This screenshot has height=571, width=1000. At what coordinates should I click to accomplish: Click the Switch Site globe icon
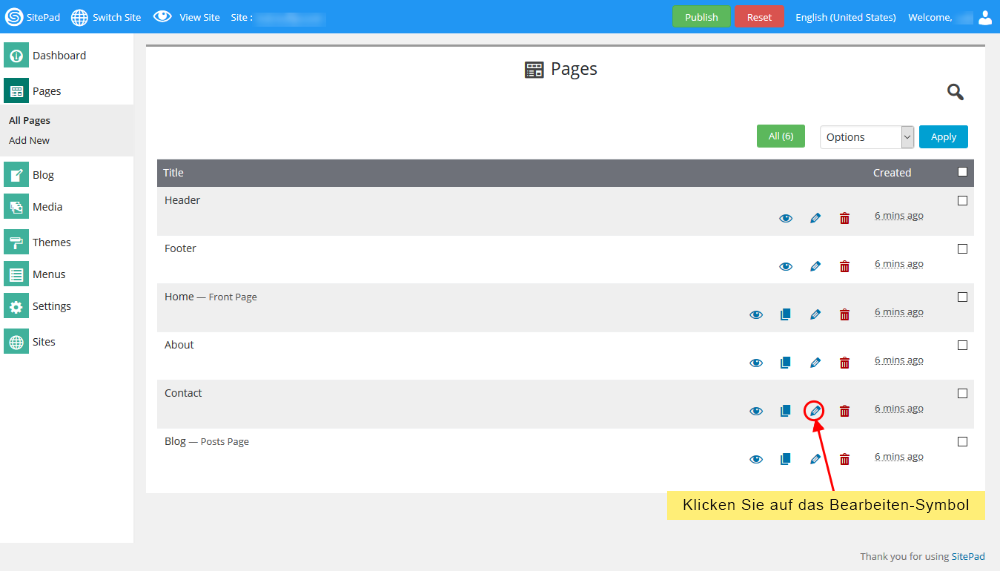(x=79, y=17)
